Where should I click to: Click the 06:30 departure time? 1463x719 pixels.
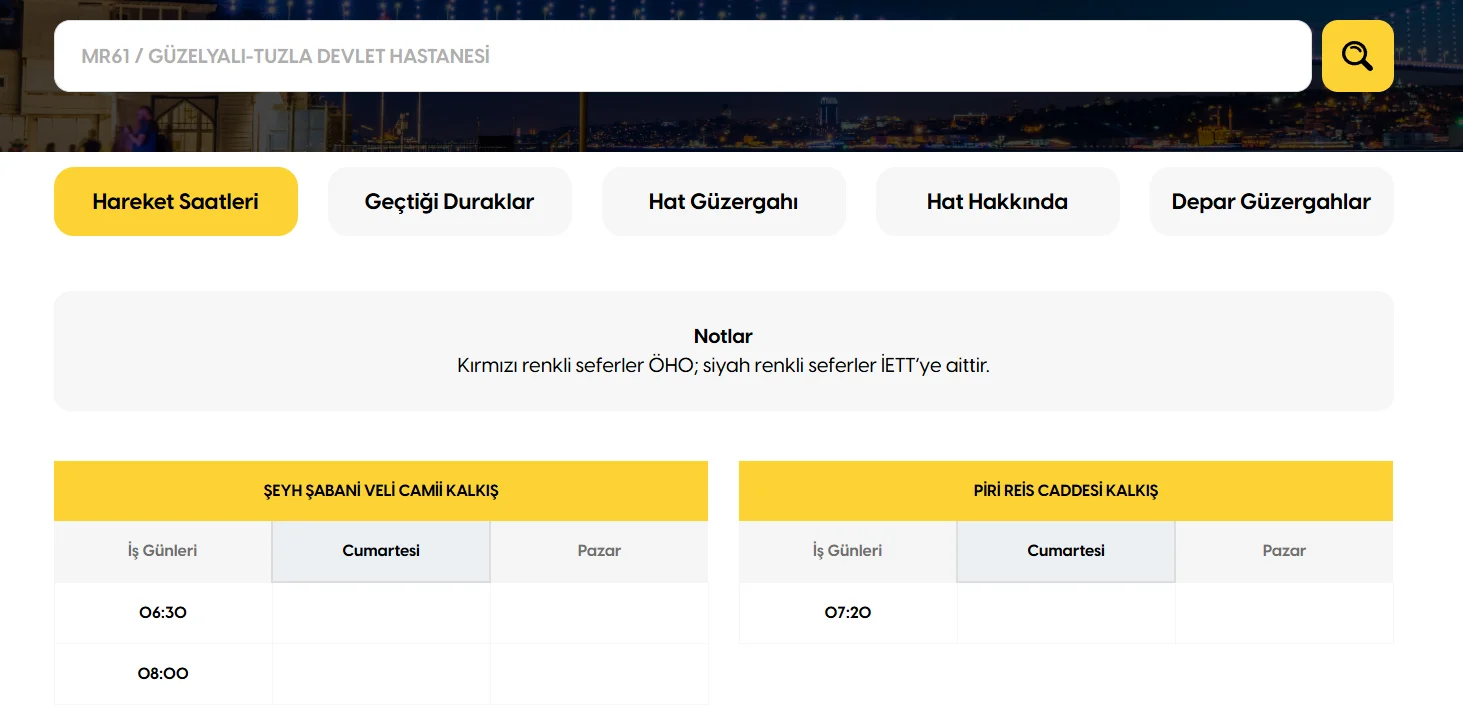pyautogui.click(x=163, y=613)
